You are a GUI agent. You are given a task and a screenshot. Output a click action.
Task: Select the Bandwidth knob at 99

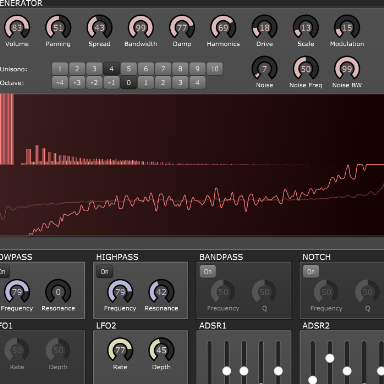(x=141, y=27)
